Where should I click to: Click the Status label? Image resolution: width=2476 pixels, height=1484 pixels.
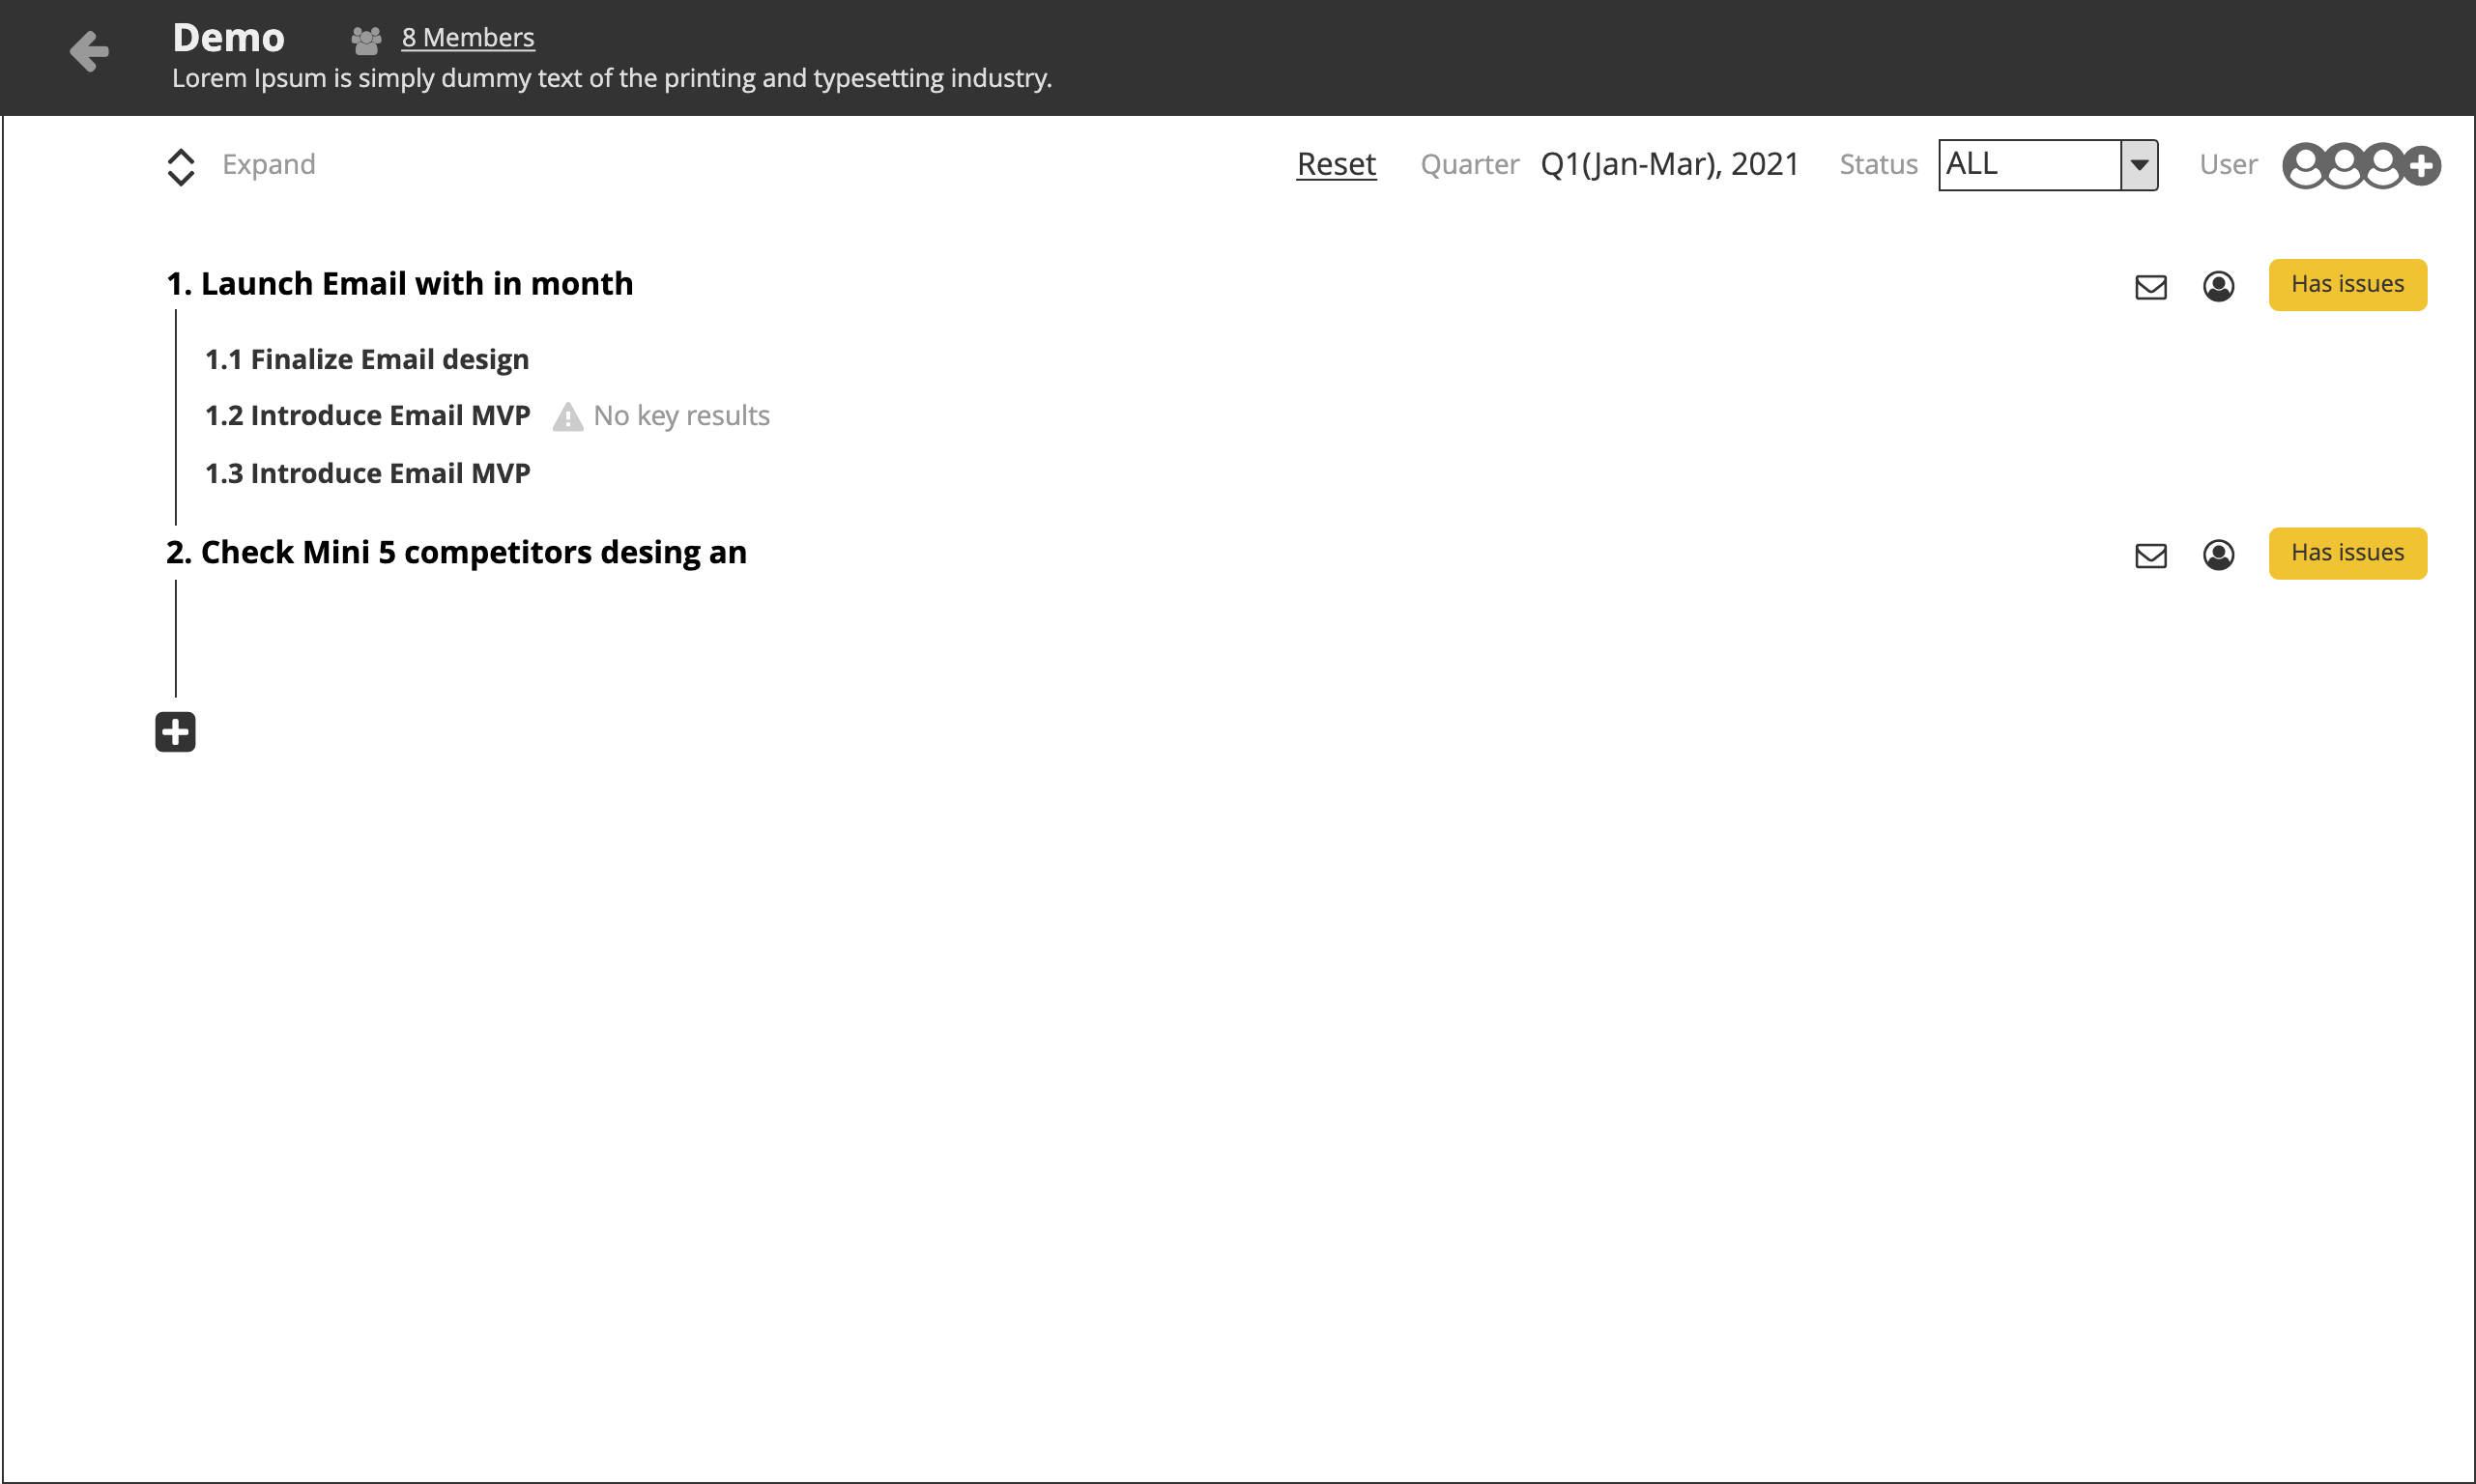(x=1878, y=164)
